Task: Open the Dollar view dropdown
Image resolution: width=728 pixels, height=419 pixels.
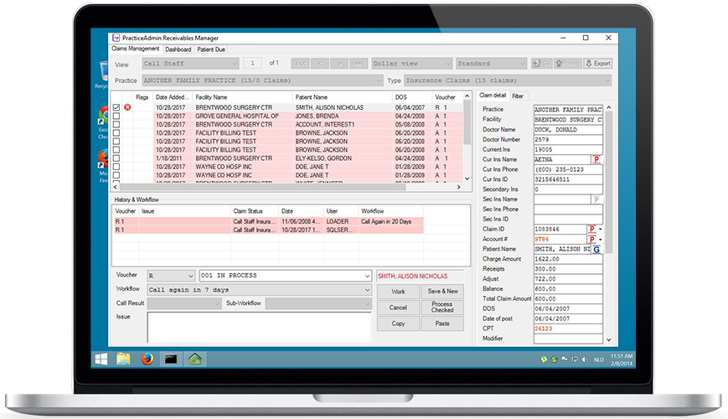Action: tap(412, 64)
